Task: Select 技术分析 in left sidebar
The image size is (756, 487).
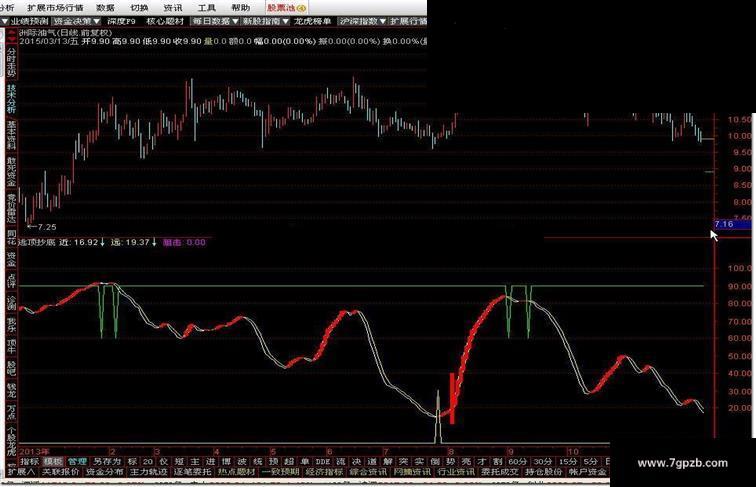Action: click(11, 99)
